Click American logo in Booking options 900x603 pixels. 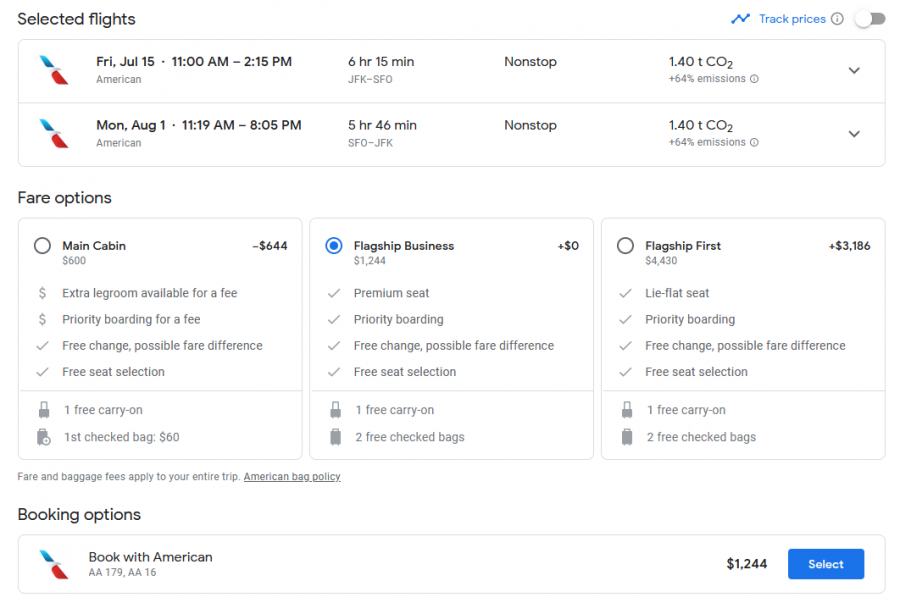click(54, 564)
